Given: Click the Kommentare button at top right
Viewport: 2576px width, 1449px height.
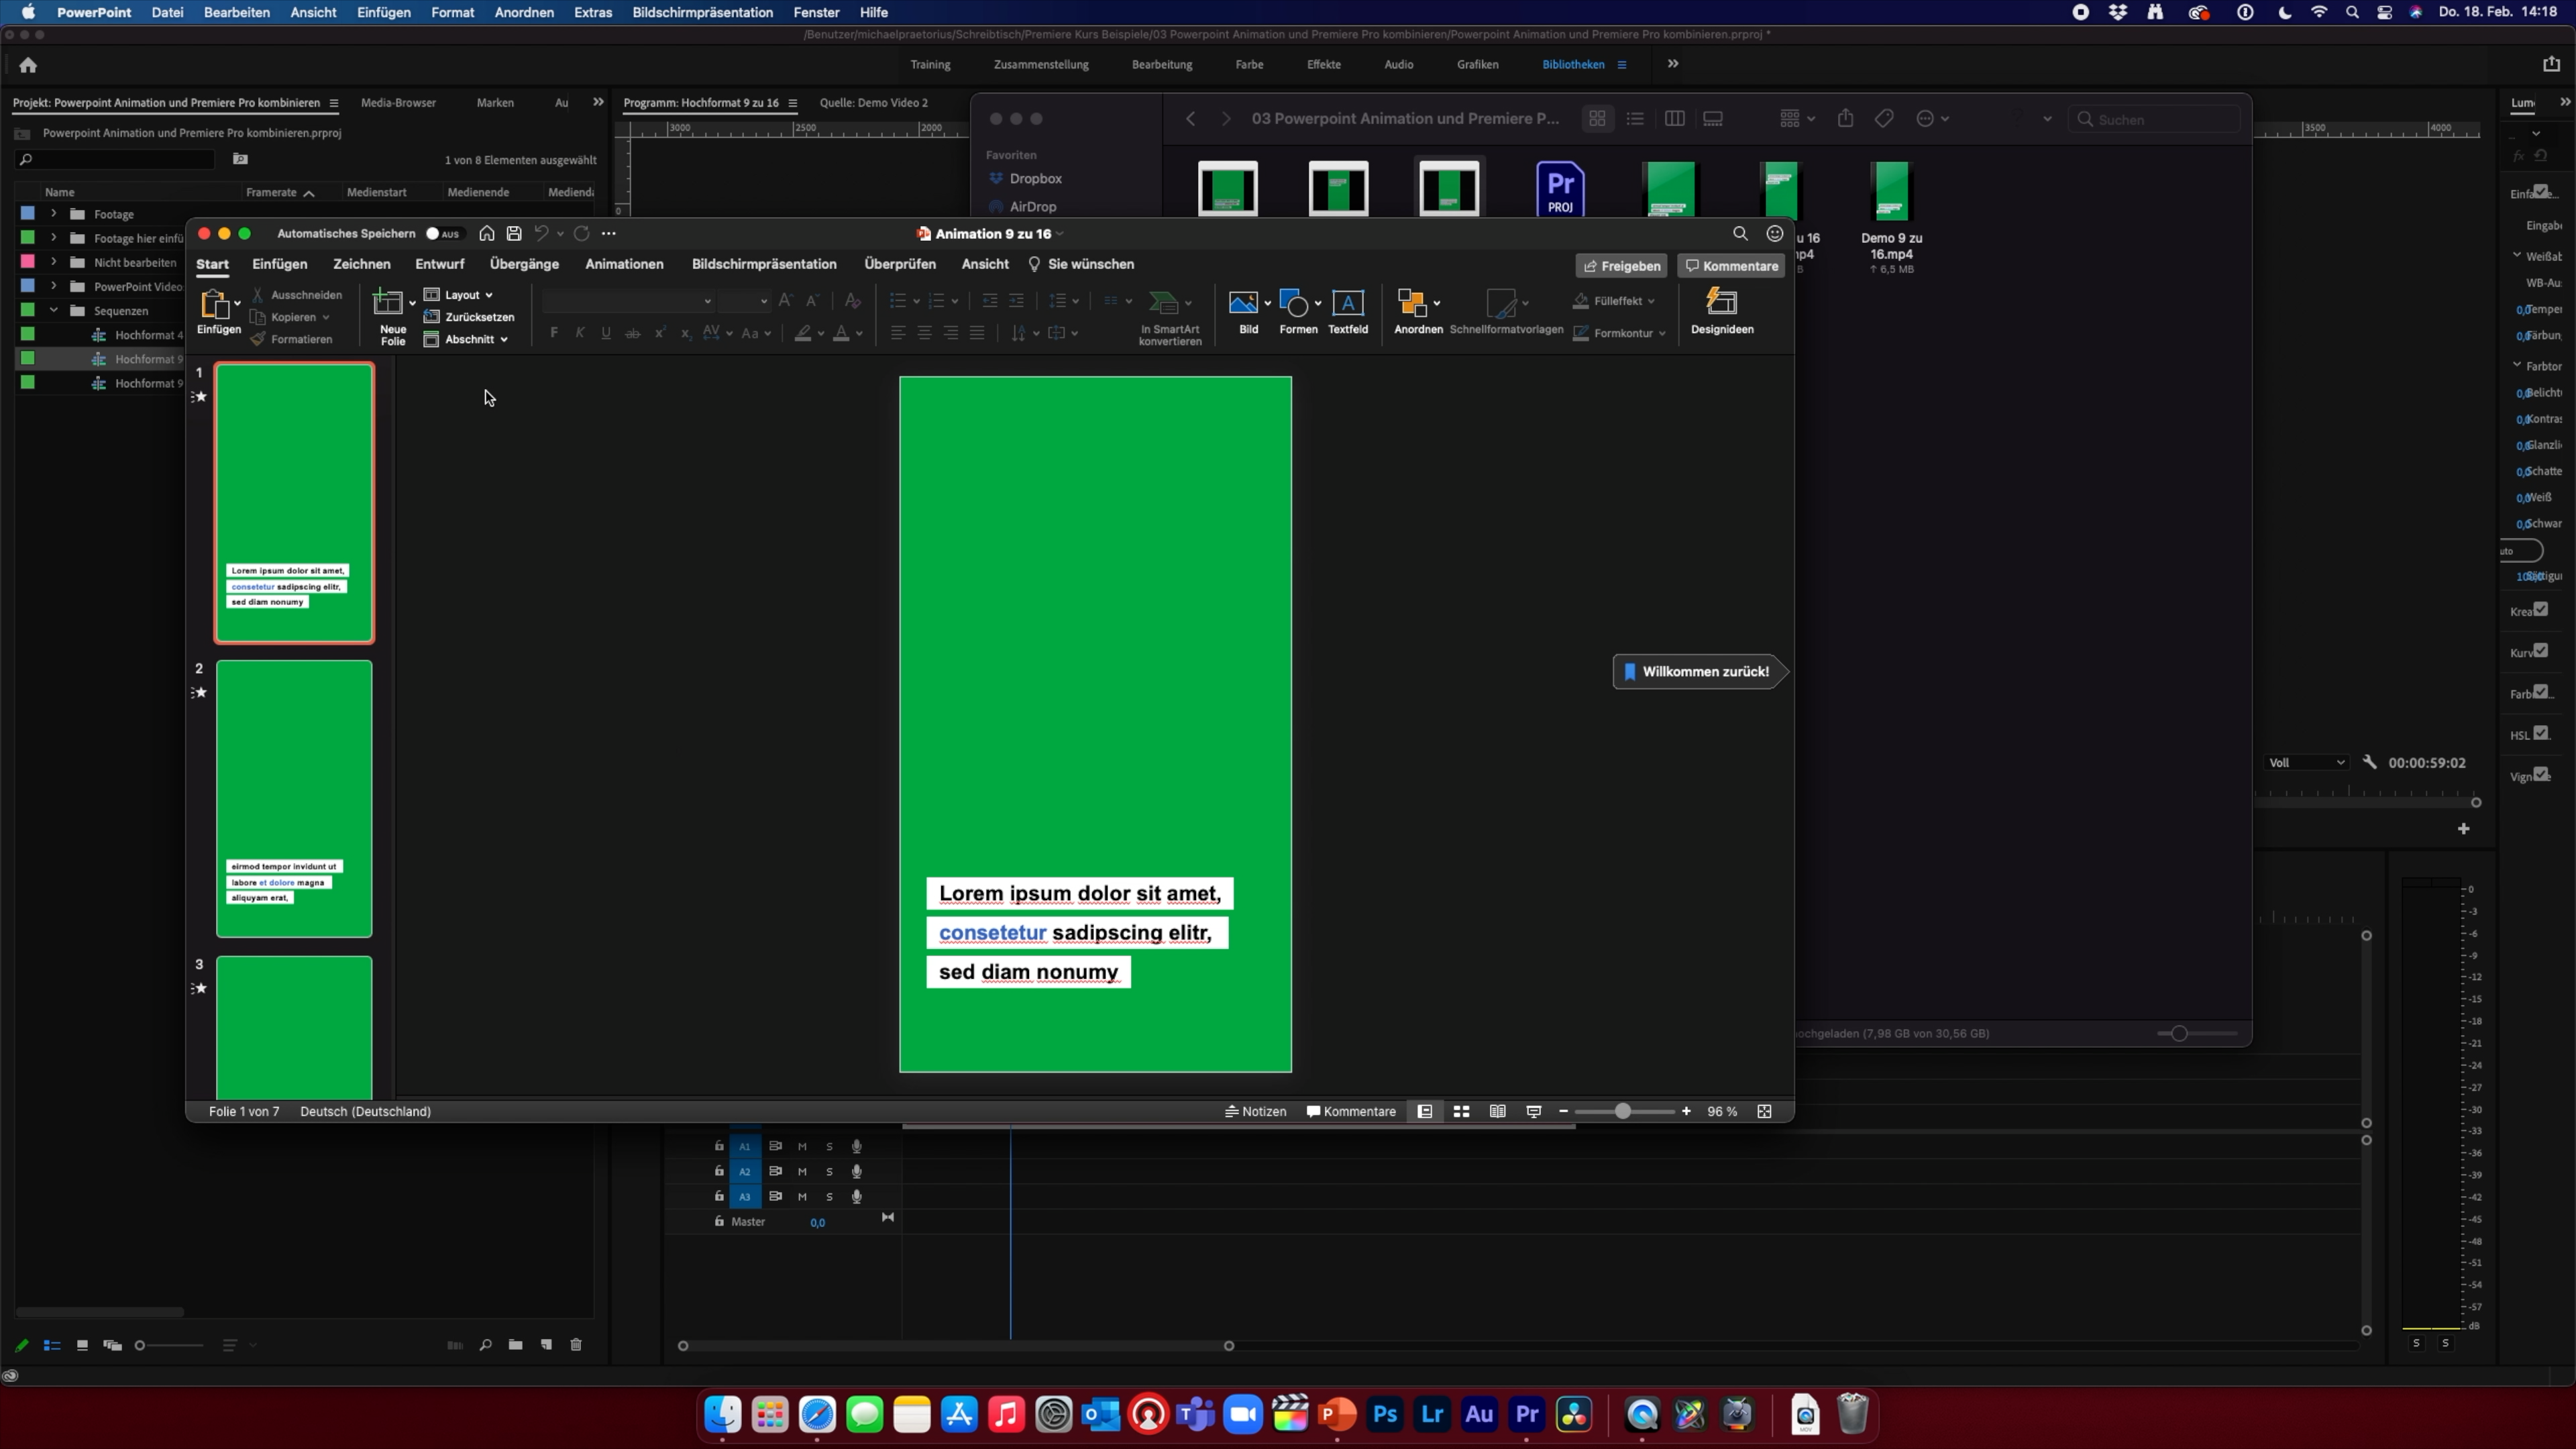Looking at the screenshot, I should [x=1731, y=266].
